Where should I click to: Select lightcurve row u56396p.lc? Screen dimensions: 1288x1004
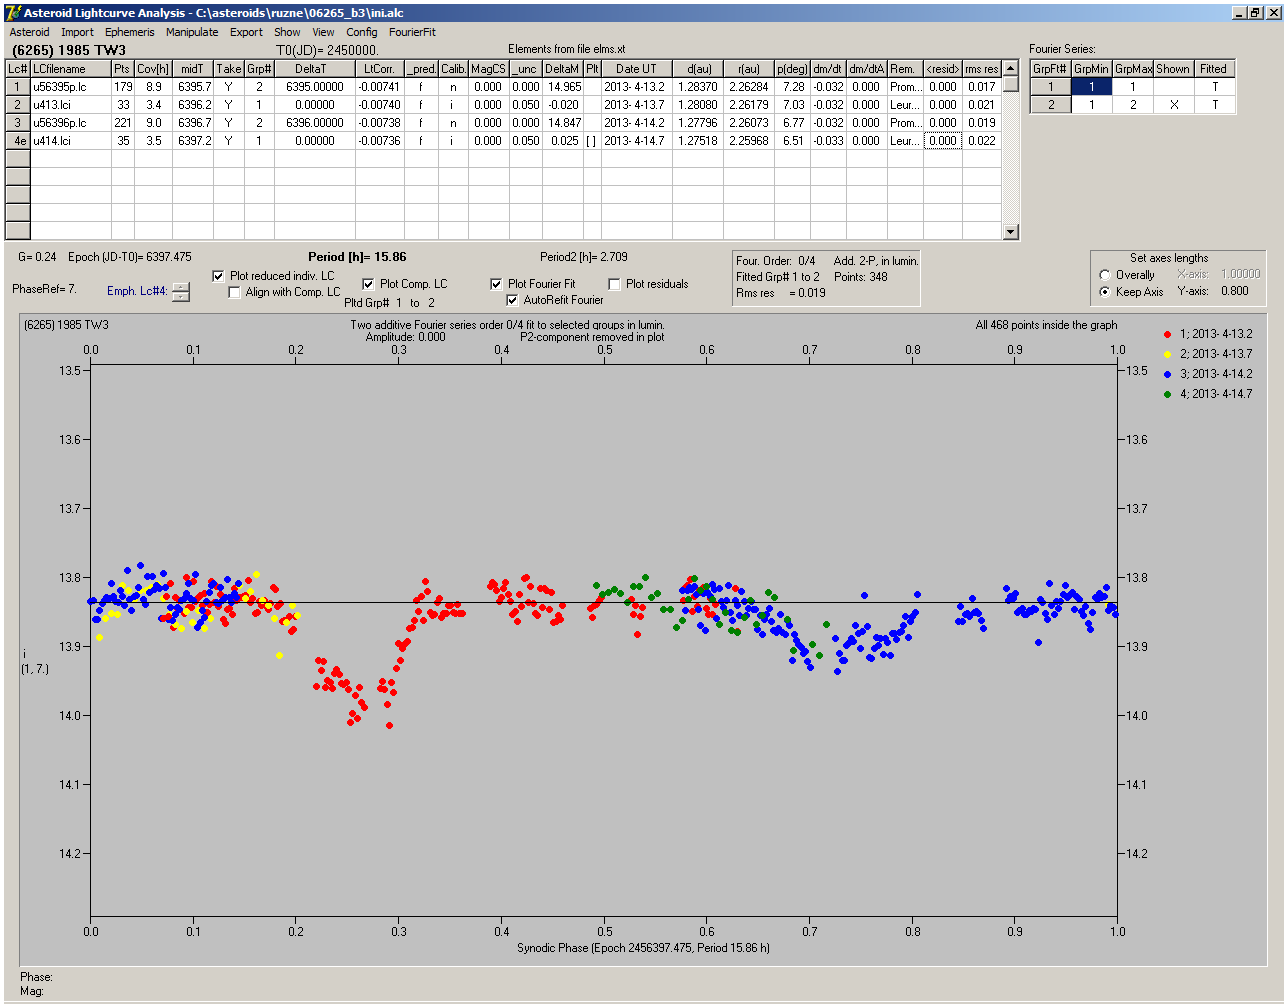click(x=504, y=123)
